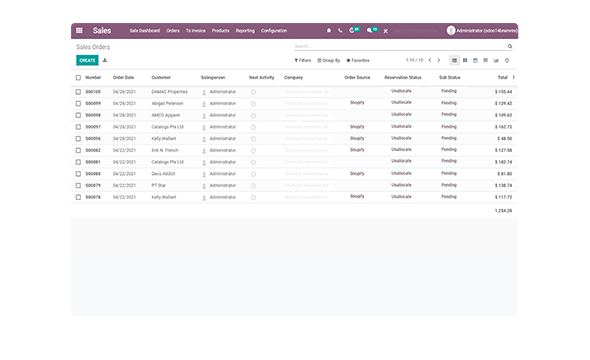Check the box for order S00081

point(78,162)
